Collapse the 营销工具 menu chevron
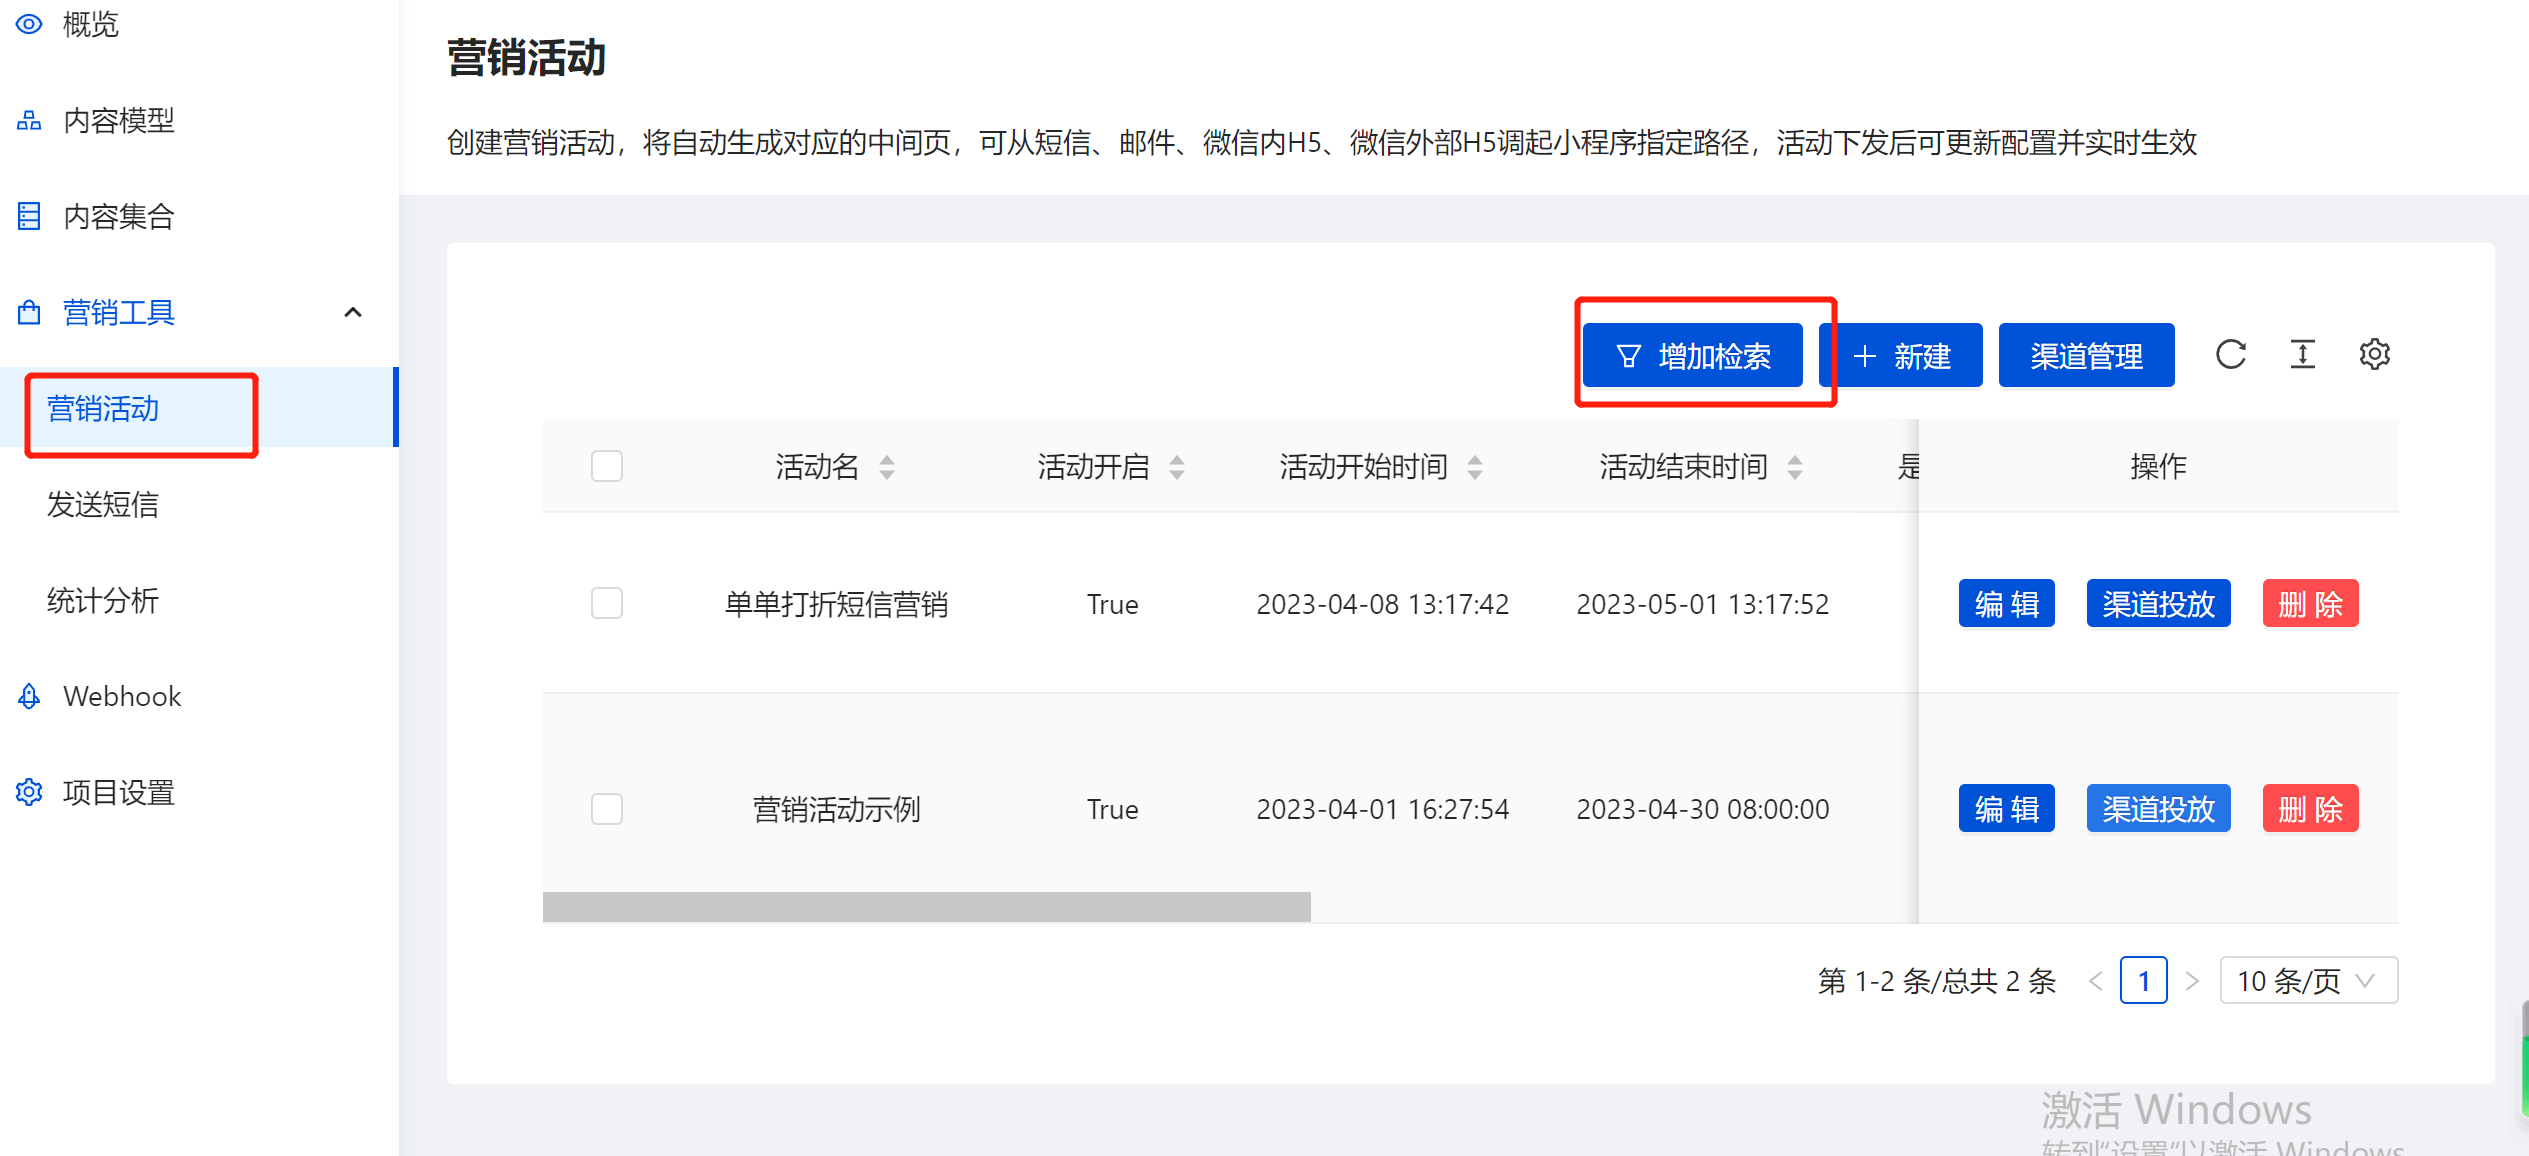Image resolution: width=2529 pixels, height=1156 pixels. coord(352,313)
